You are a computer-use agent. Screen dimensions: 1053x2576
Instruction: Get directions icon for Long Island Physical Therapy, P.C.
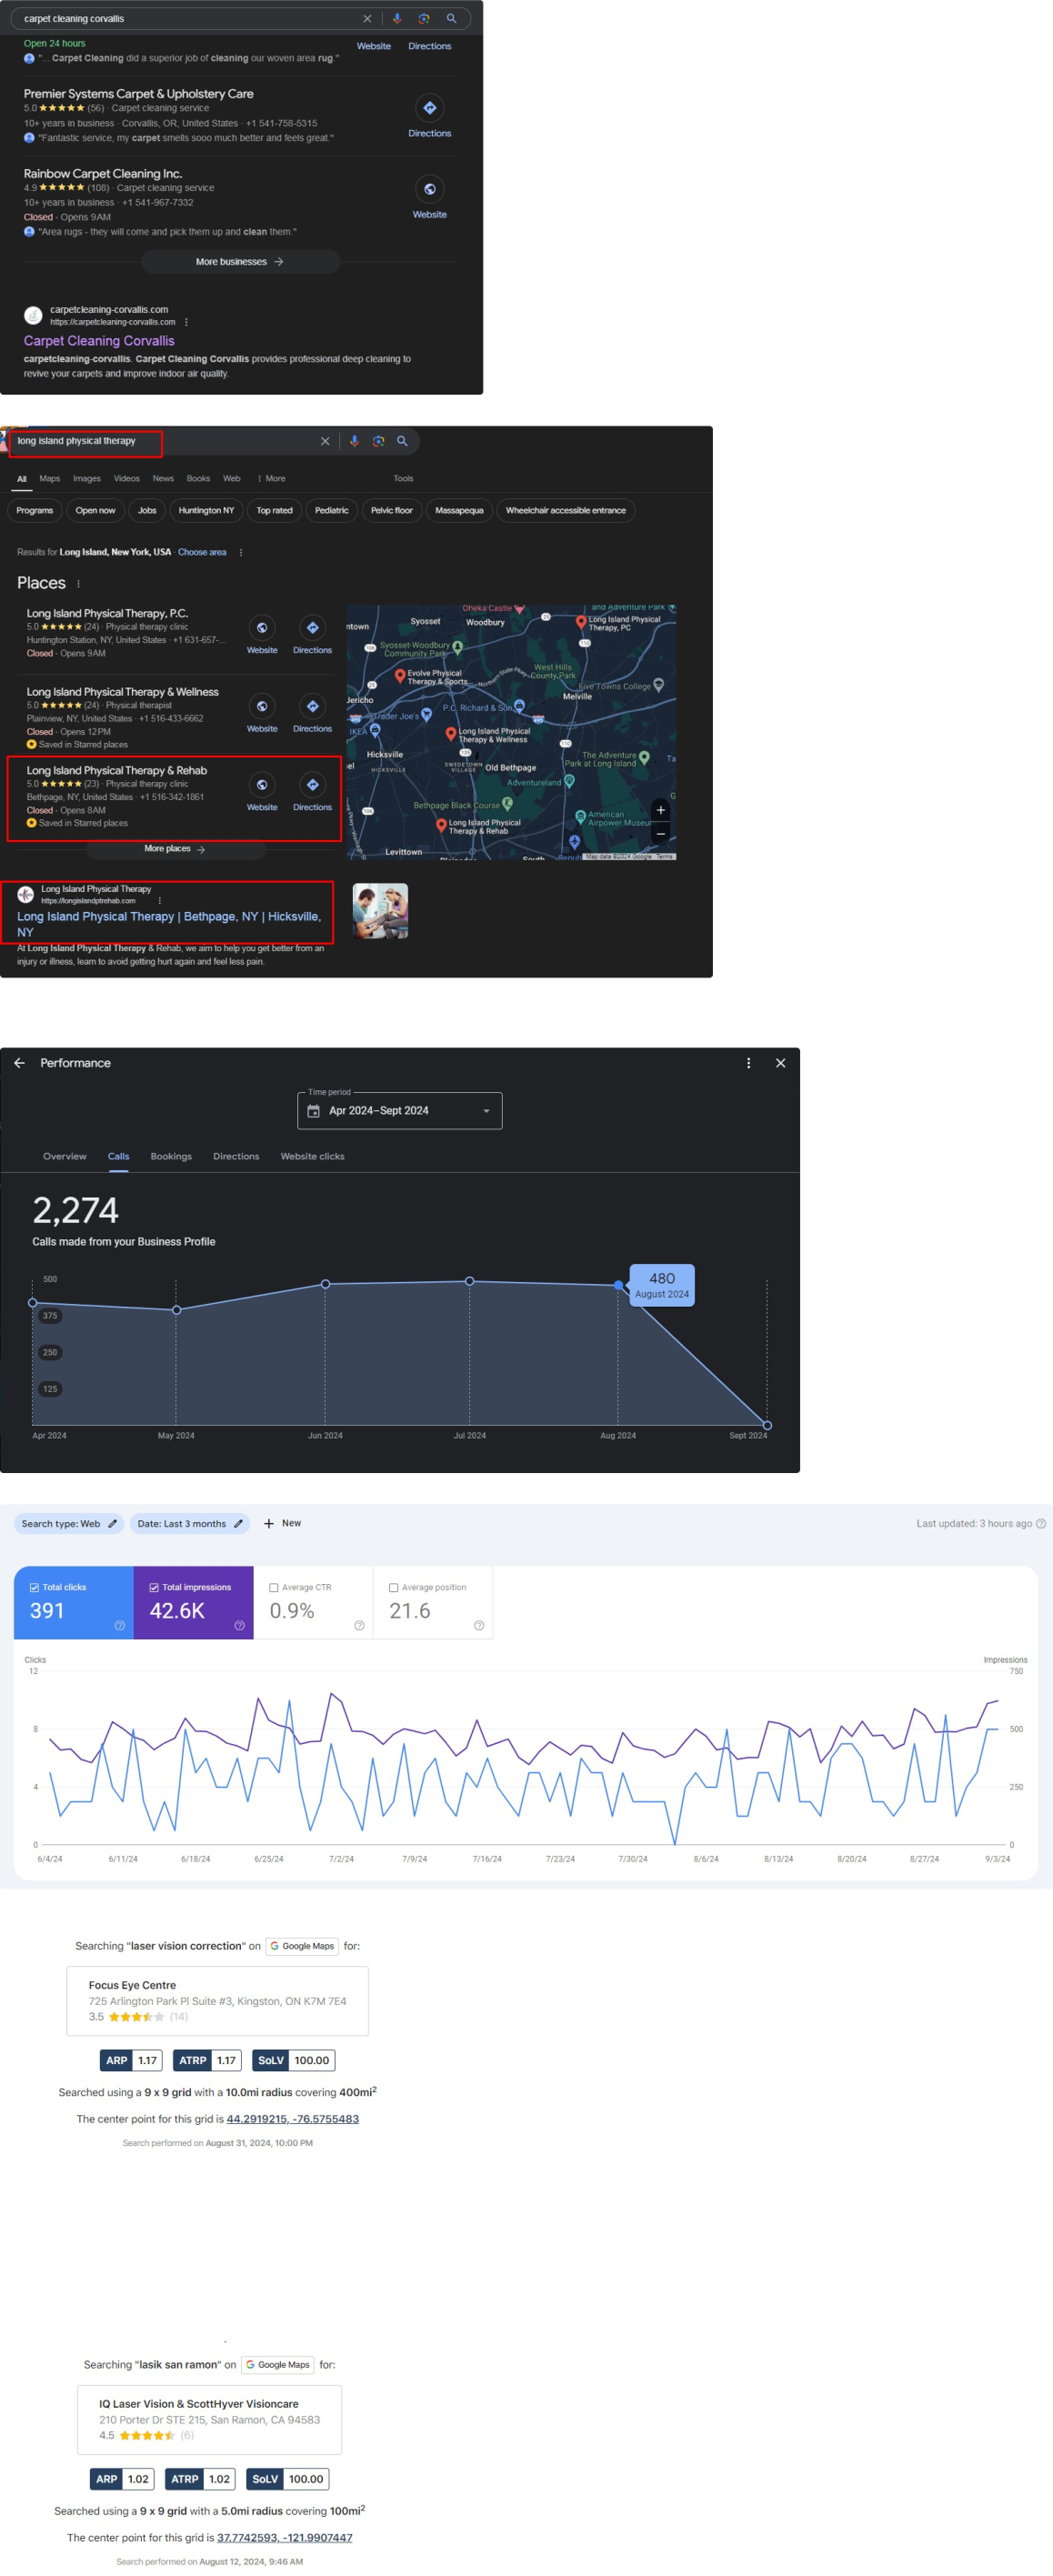click(x=313, y=628)
